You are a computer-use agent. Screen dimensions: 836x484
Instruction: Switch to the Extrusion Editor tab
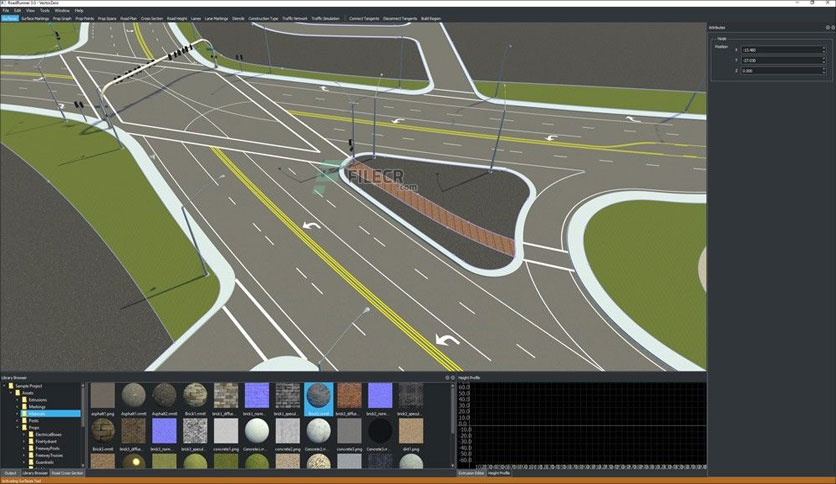471,473
